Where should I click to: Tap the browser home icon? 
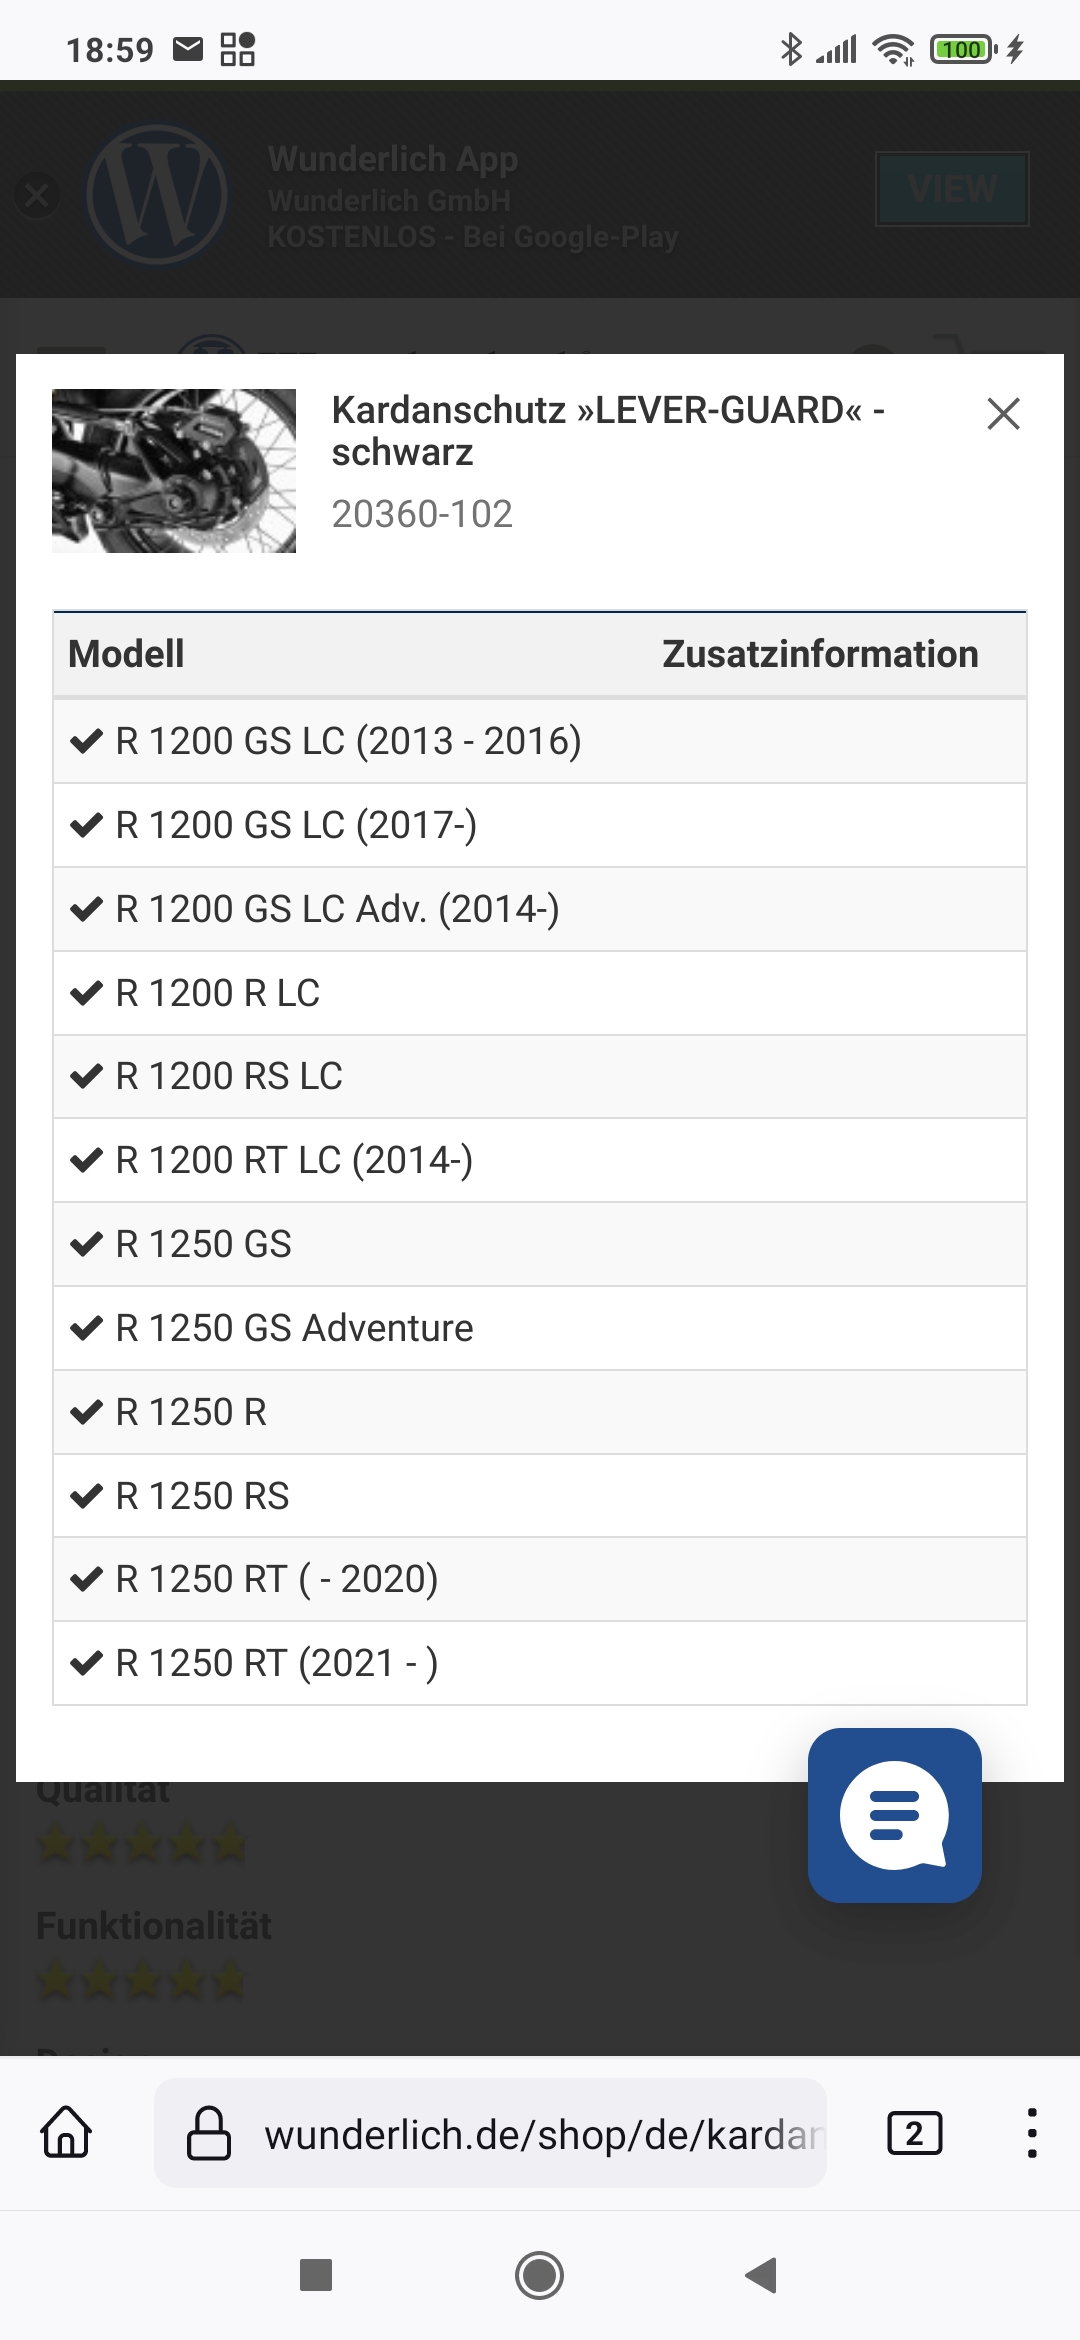click(66, 2133)
